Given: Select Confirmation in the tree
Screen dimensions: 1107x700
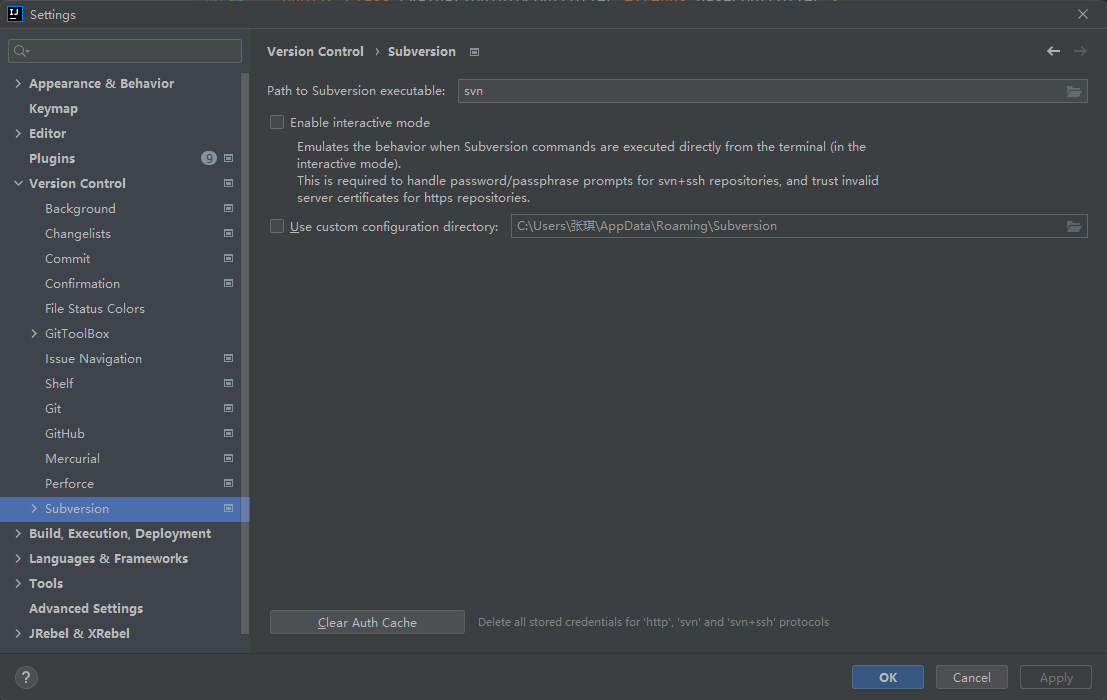Looking at the screenshot, I should pyautogui.click(x=83, y=284).
